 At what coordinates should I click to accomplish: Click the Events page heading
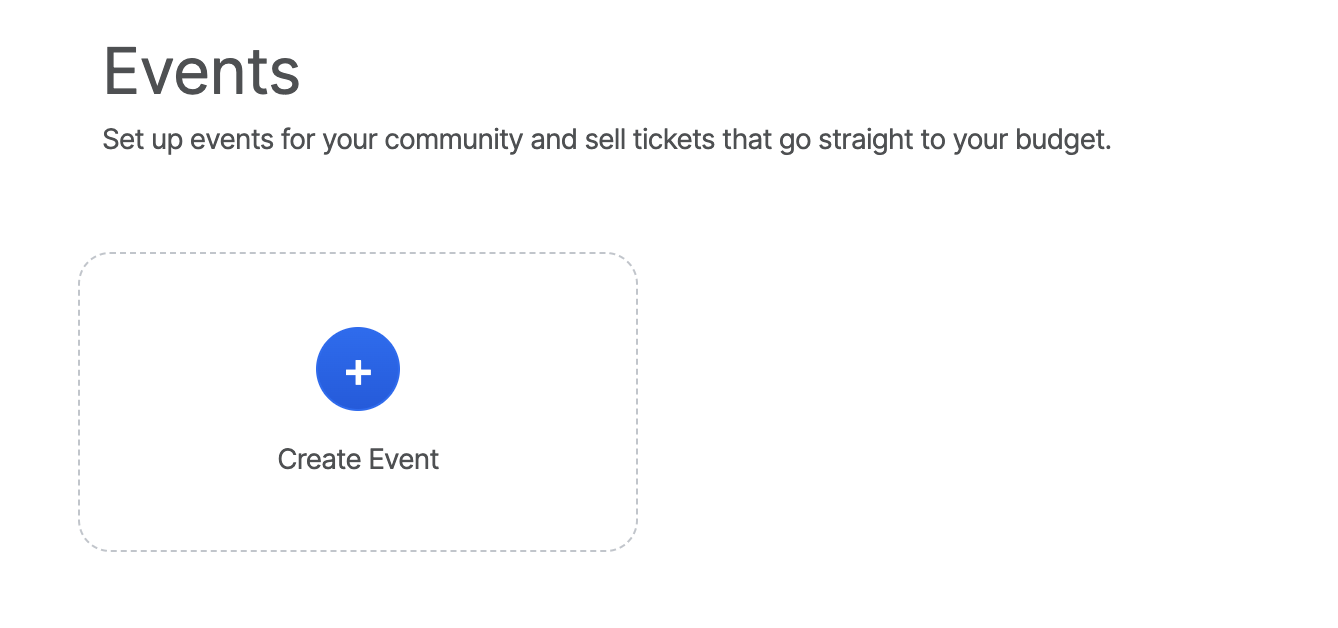pos(202,71)
